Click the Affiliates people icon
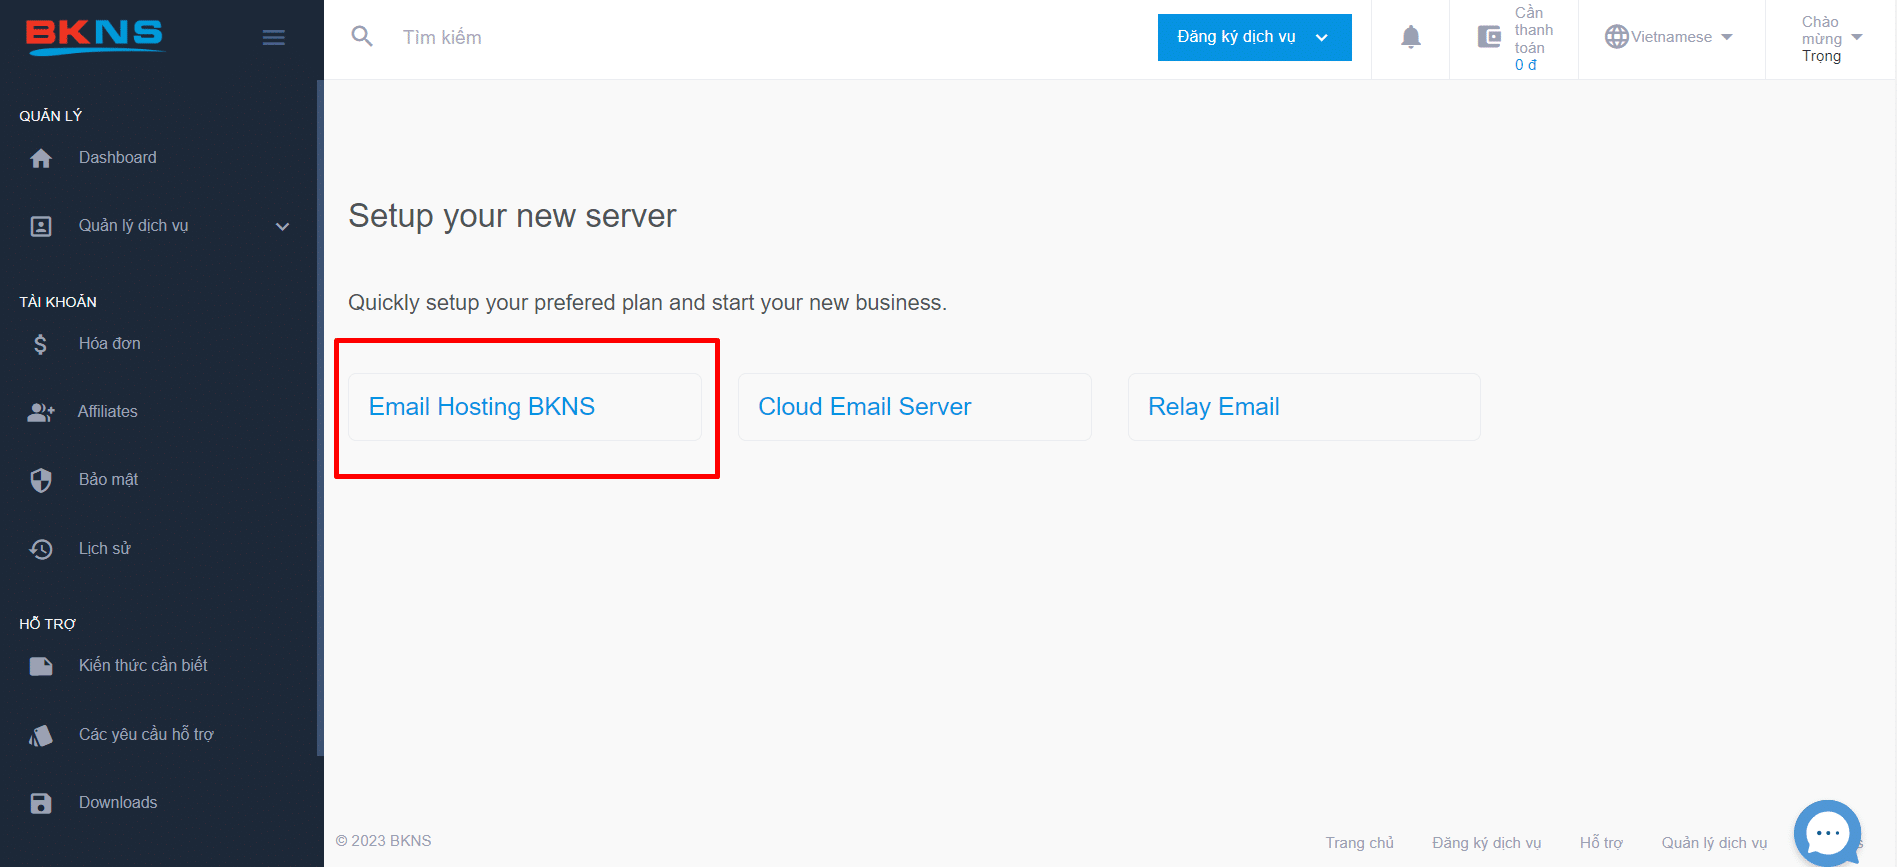1897x867 pixels. [41, 412]
